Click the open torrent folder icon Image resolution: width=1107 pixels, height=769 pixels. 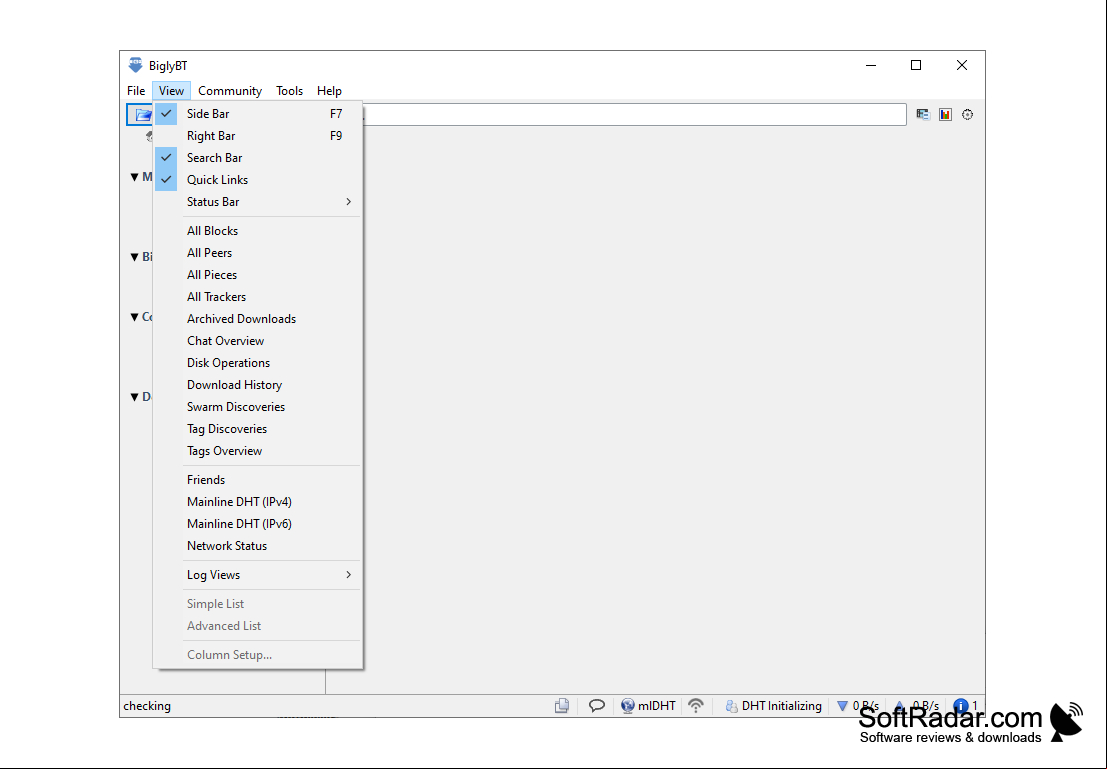pos(141,114)
